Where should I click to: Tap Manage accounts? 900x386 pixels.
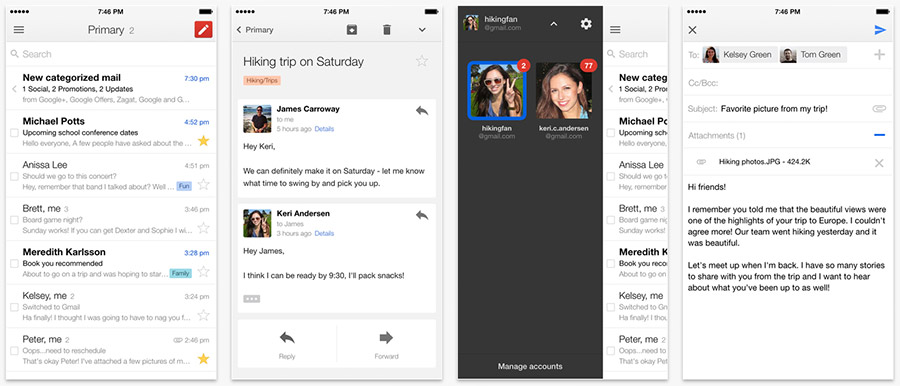pyautogui.click(x=530, y=366)
